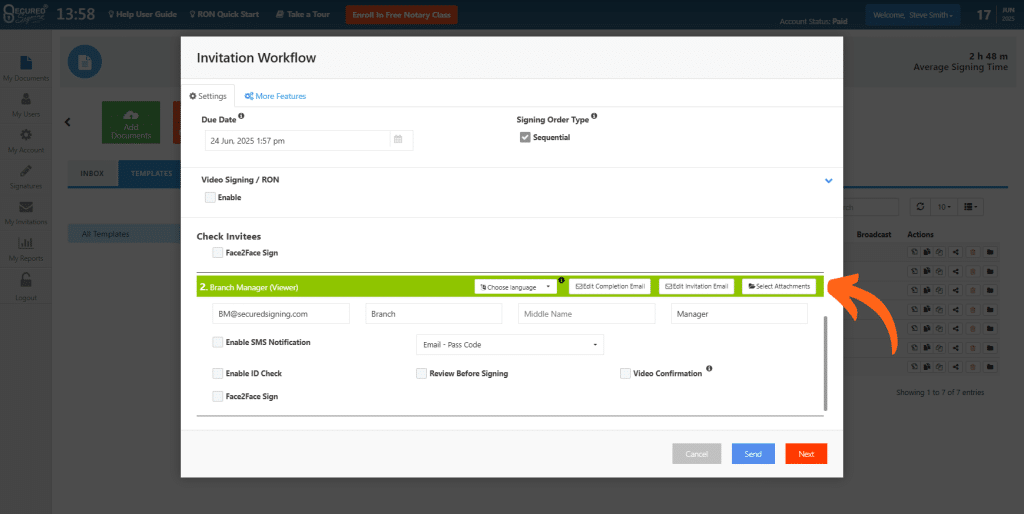Select All Templates in the list
Screen dimensions: 1024x514
click(124, 234)
